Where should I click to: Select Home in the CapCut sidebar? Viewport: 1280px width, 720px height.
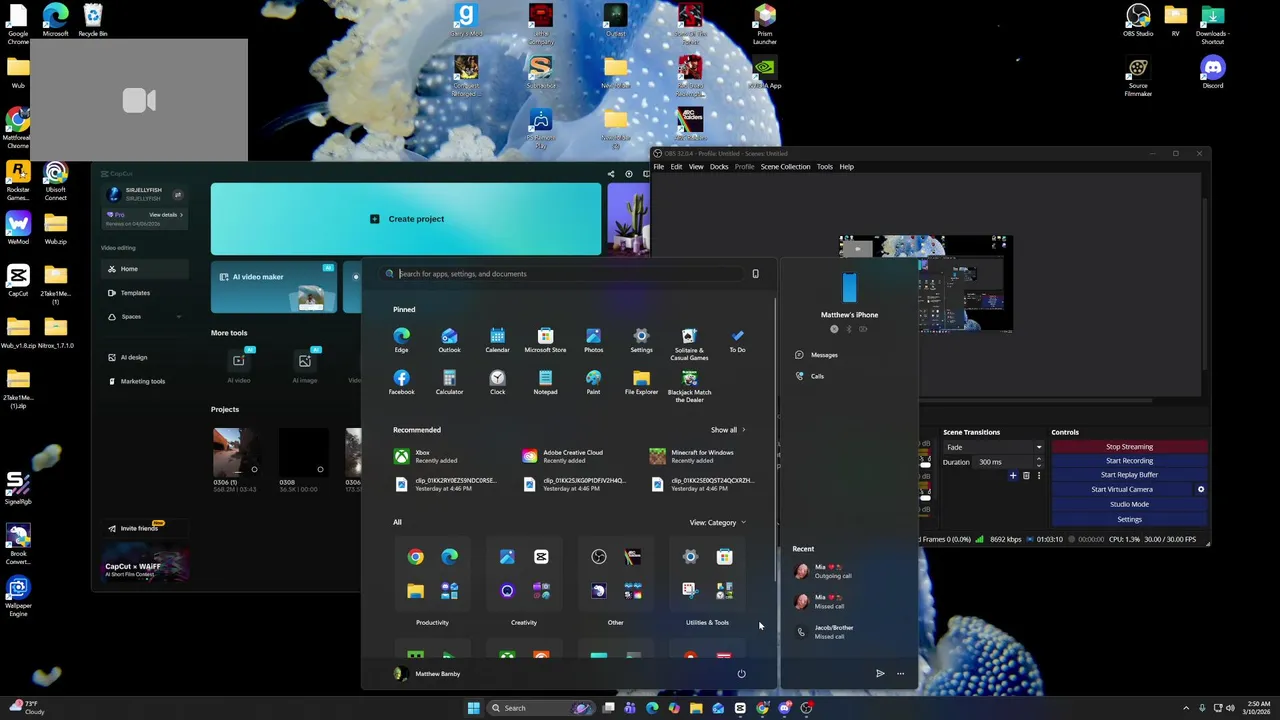[x=145, y=269]
